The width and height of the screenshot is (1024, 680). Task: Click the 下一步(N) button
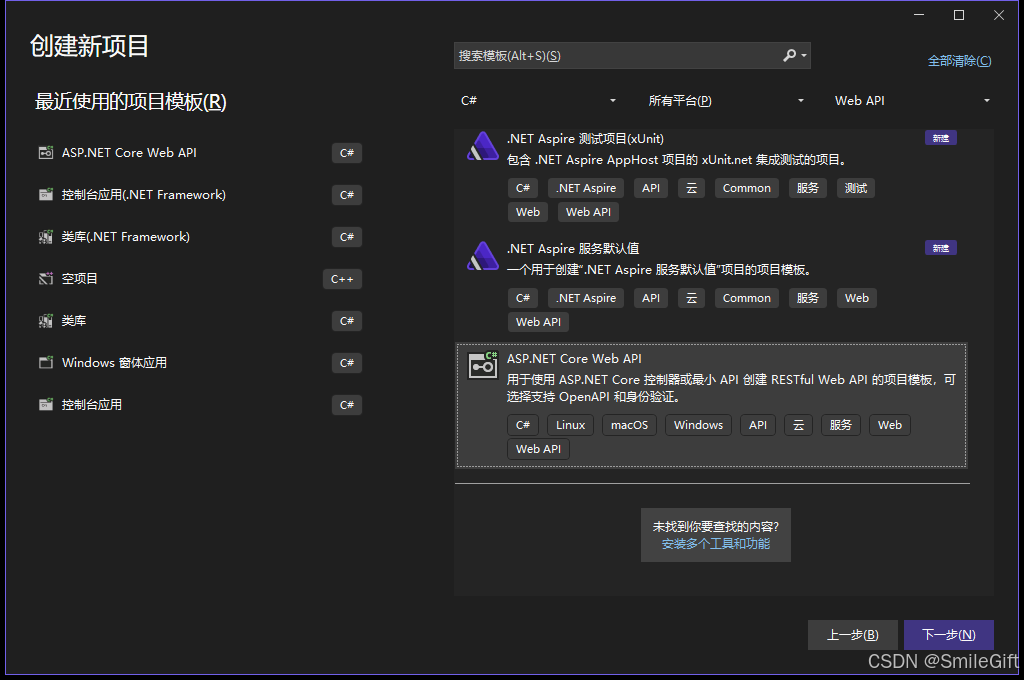point(948,634)
